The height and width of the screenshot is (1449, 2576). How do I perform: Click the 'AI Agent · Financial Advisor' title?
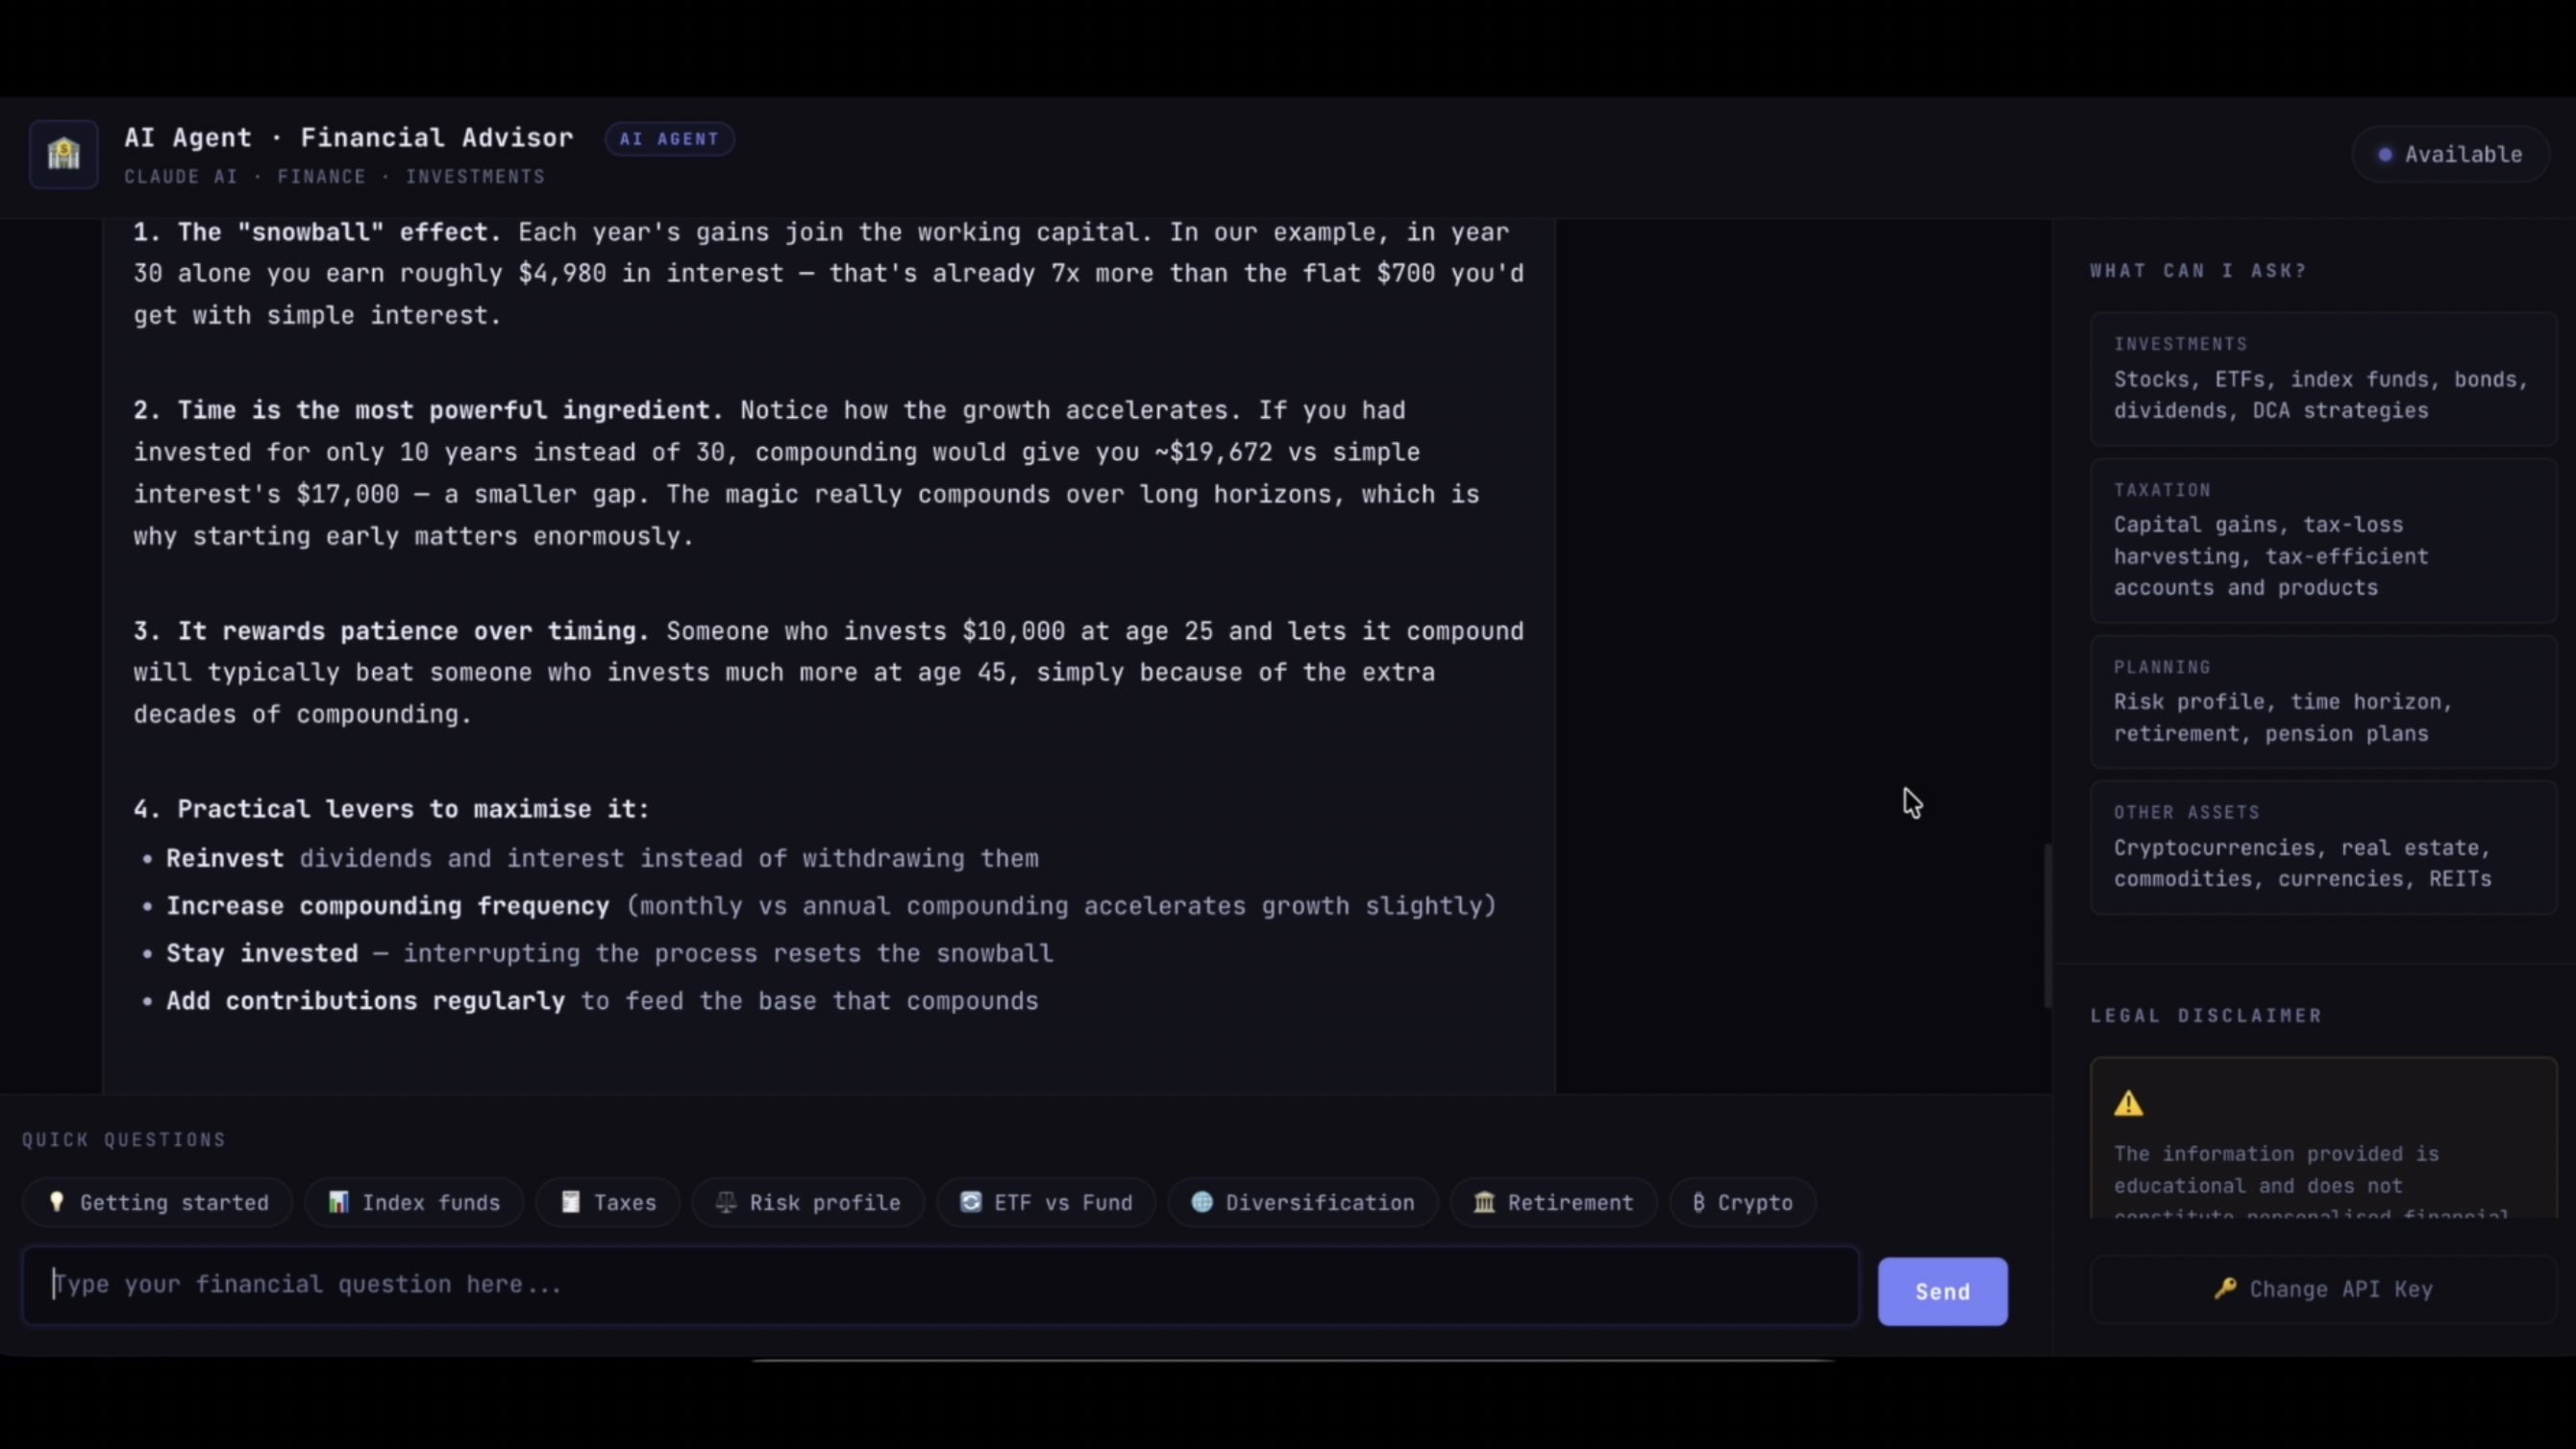click(x=349, y=138)
